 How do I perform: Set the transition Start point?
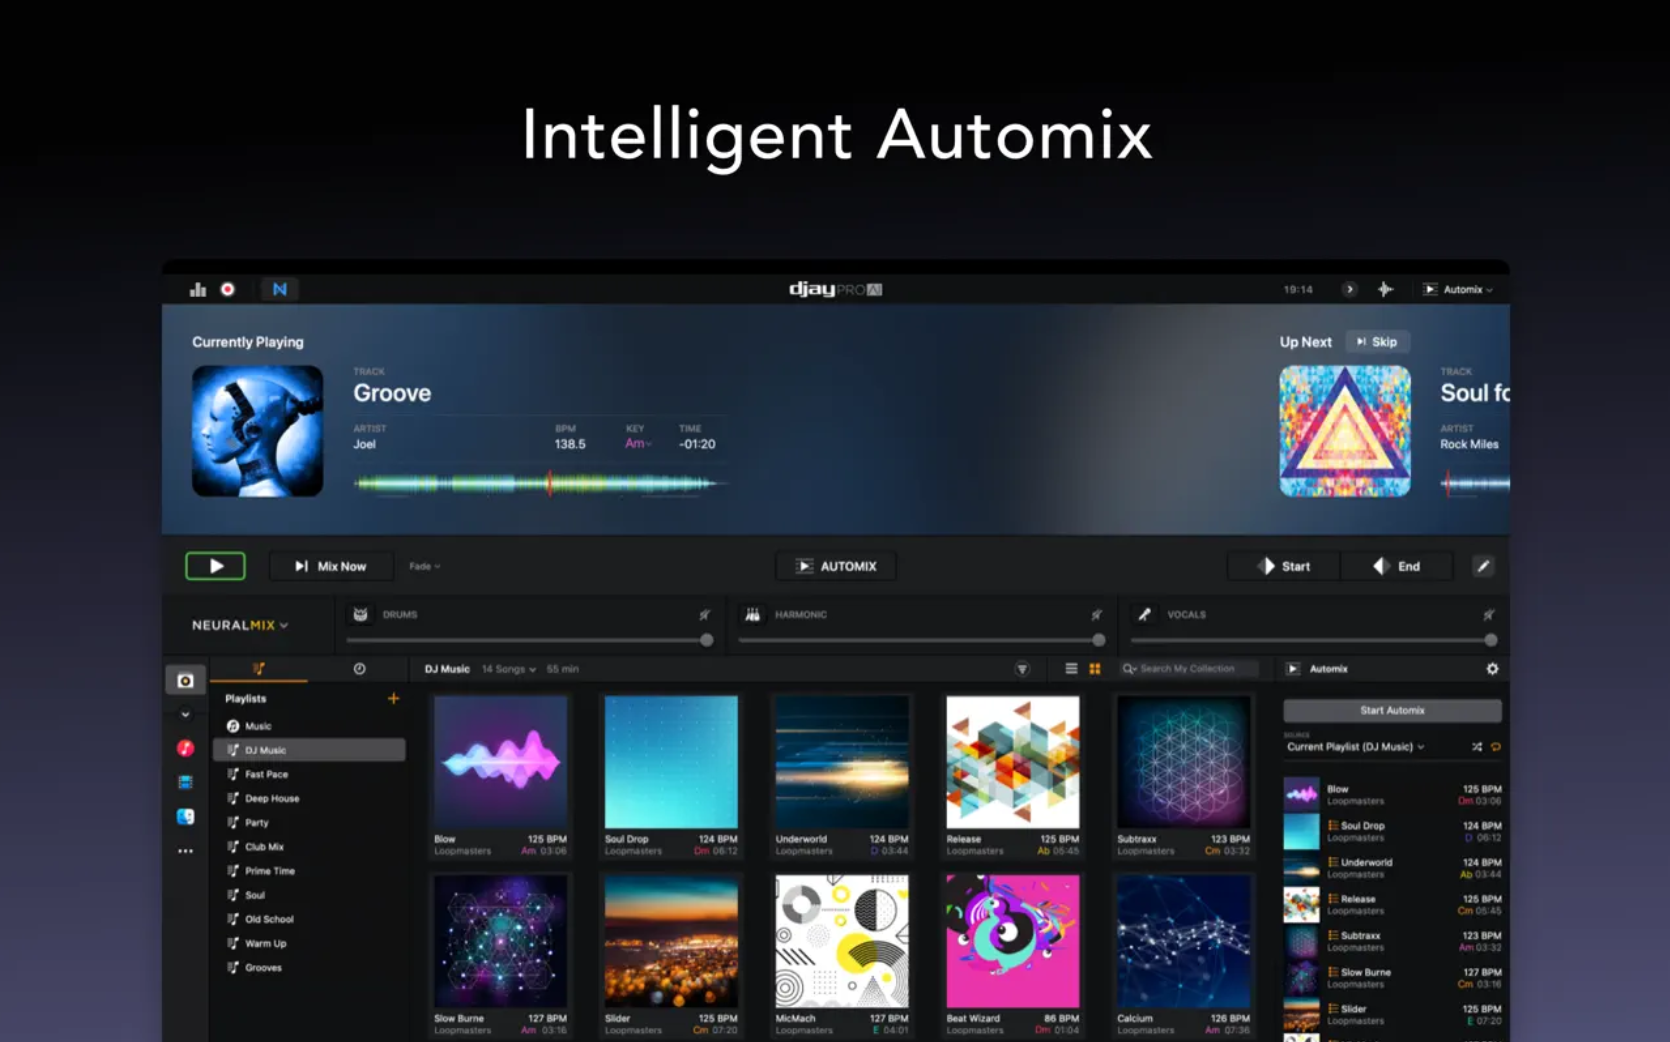click(1285, 566)
